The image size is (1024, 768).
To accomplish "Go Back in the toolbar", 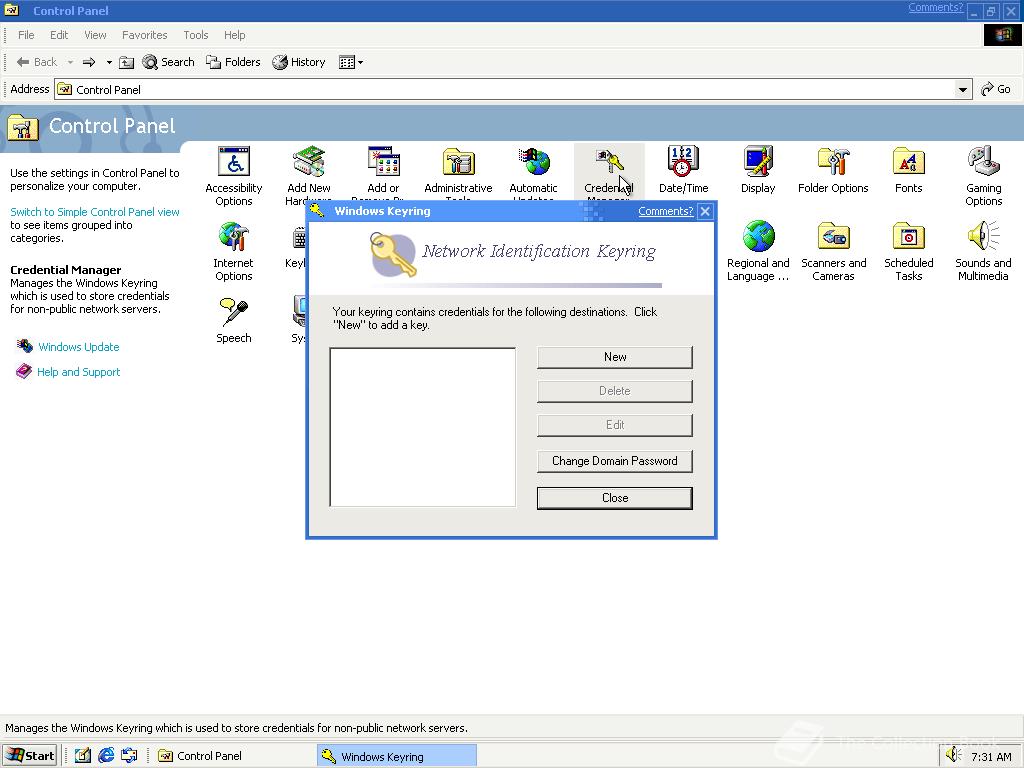I will pos(37,62).
